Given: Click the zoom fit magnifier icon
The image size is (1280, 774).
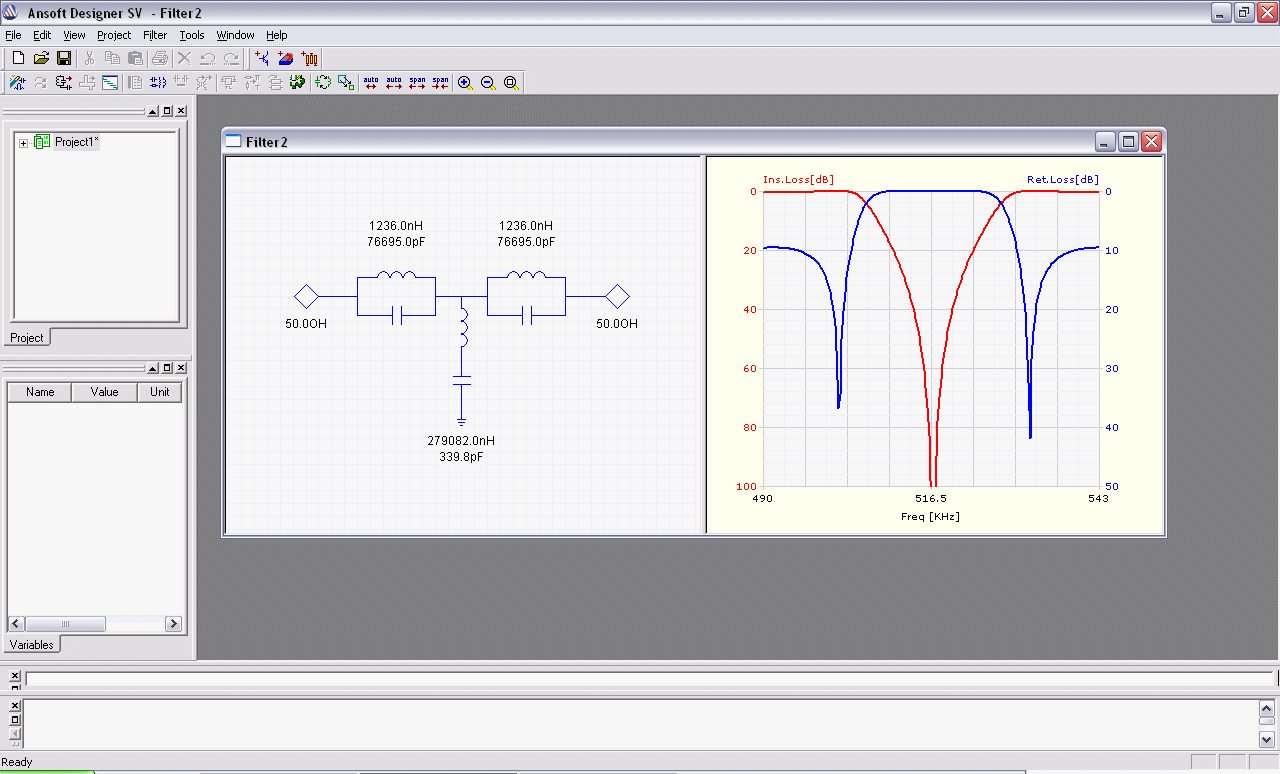Looking at the screenshot, I should coord(511,82).
